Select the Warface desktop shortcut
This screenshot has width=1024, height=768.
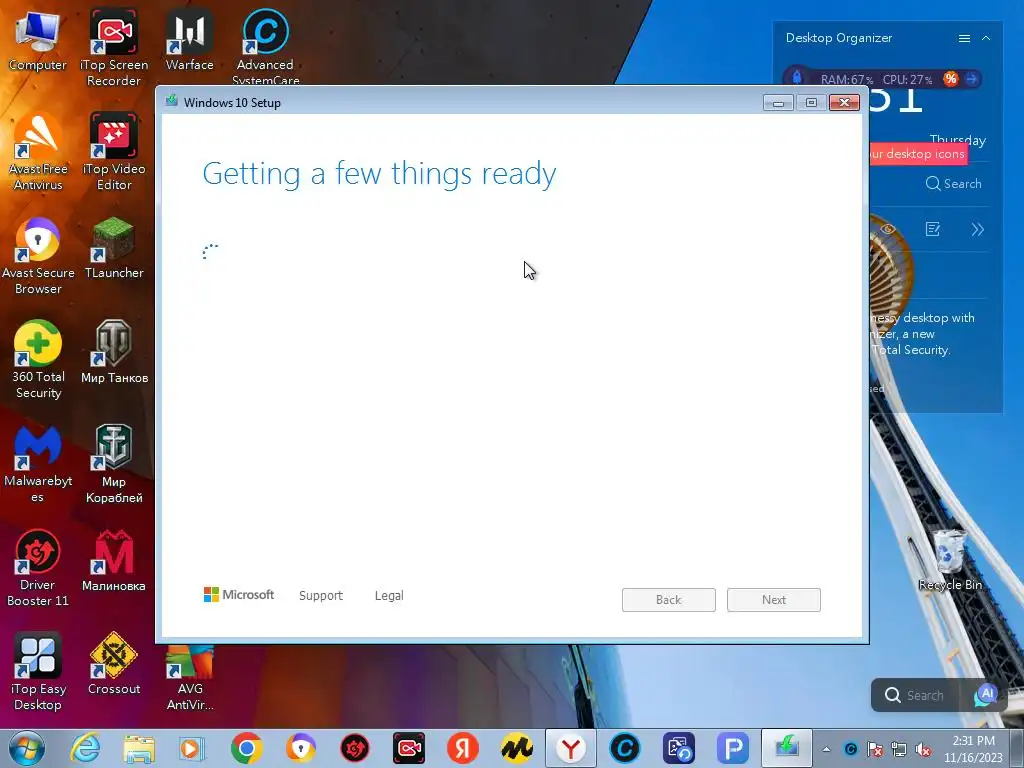click(x=189, y=39)
